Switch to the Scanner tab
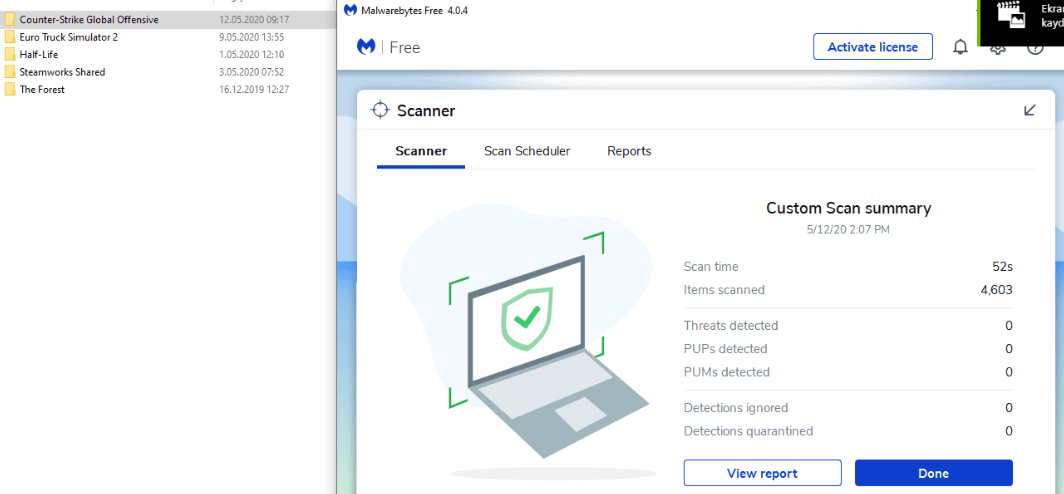 pos(421,151)
